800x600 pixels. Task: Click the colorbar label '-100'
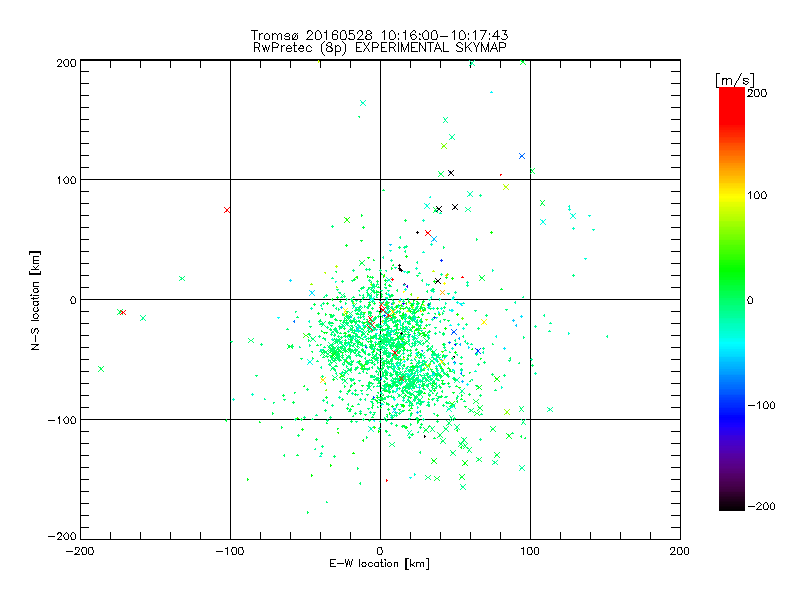(x=761, y=406)
